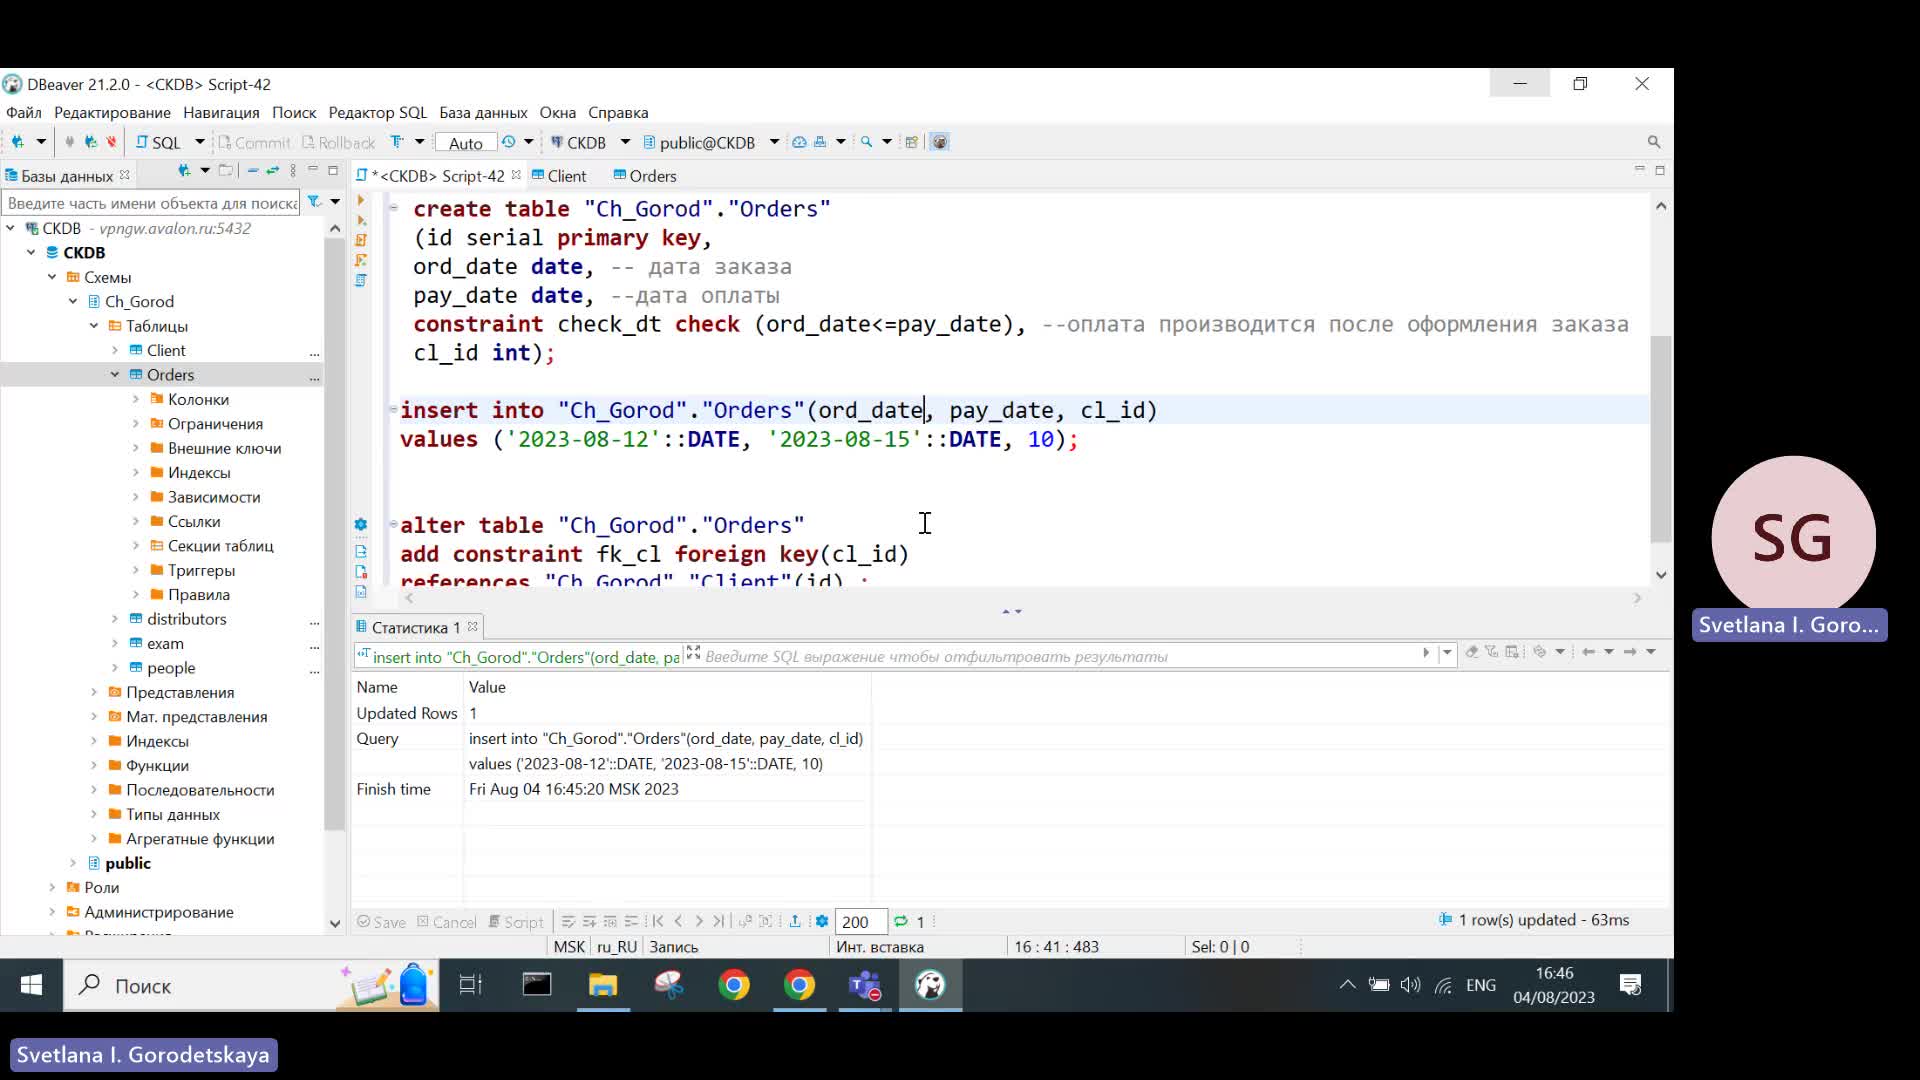Open the База данных menu

pyautogui.click(x=483, y=112)
